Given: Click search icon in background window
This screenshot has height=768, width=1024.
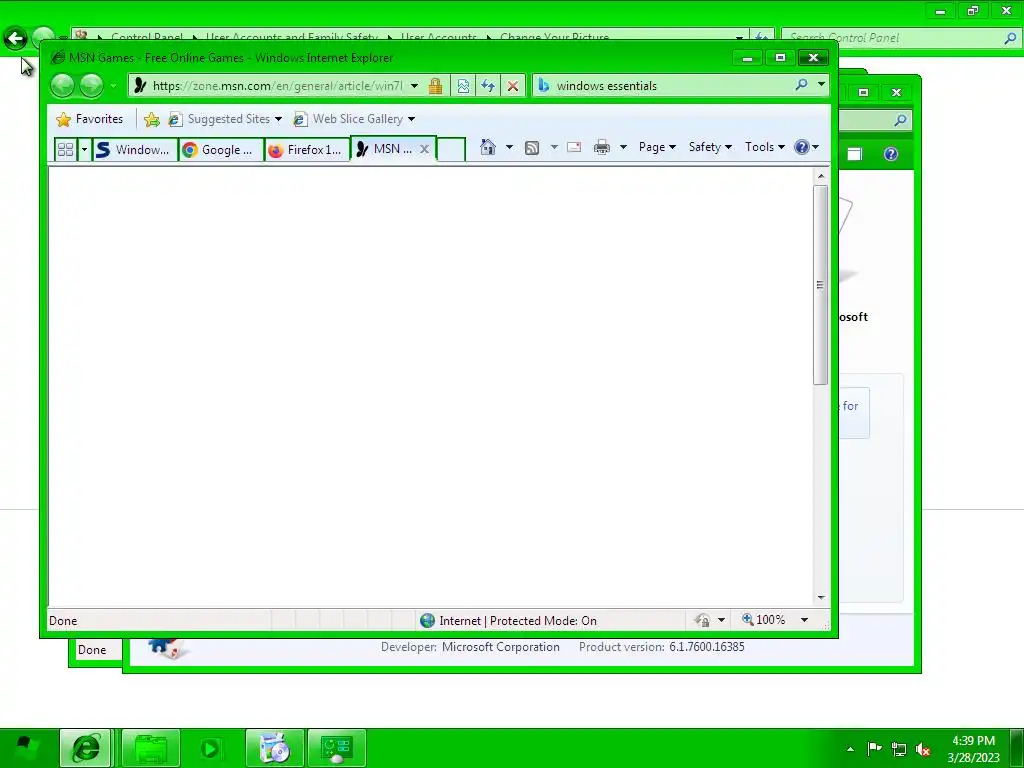Looking at the screenshot, I should 901,120.
